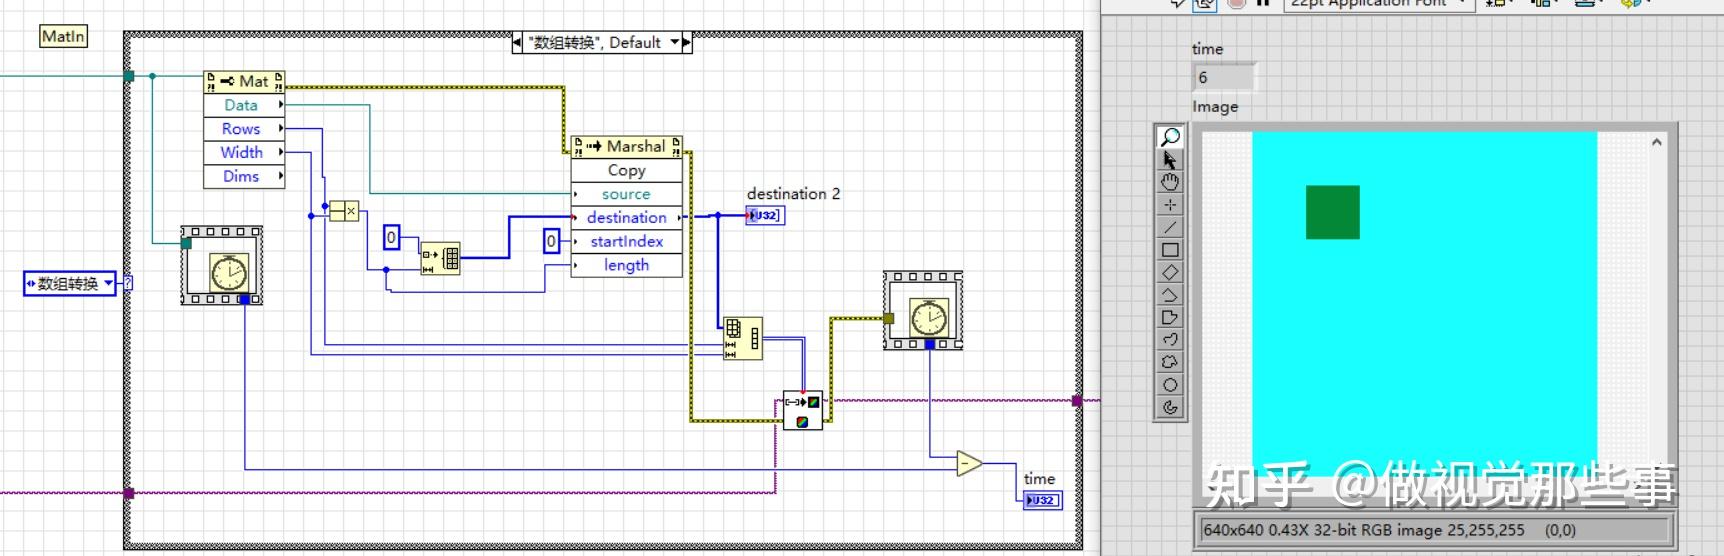1724x556 pixels.
Task: Click the Width element of Mat
Action: pyautogui.click(x=244, y=152)
